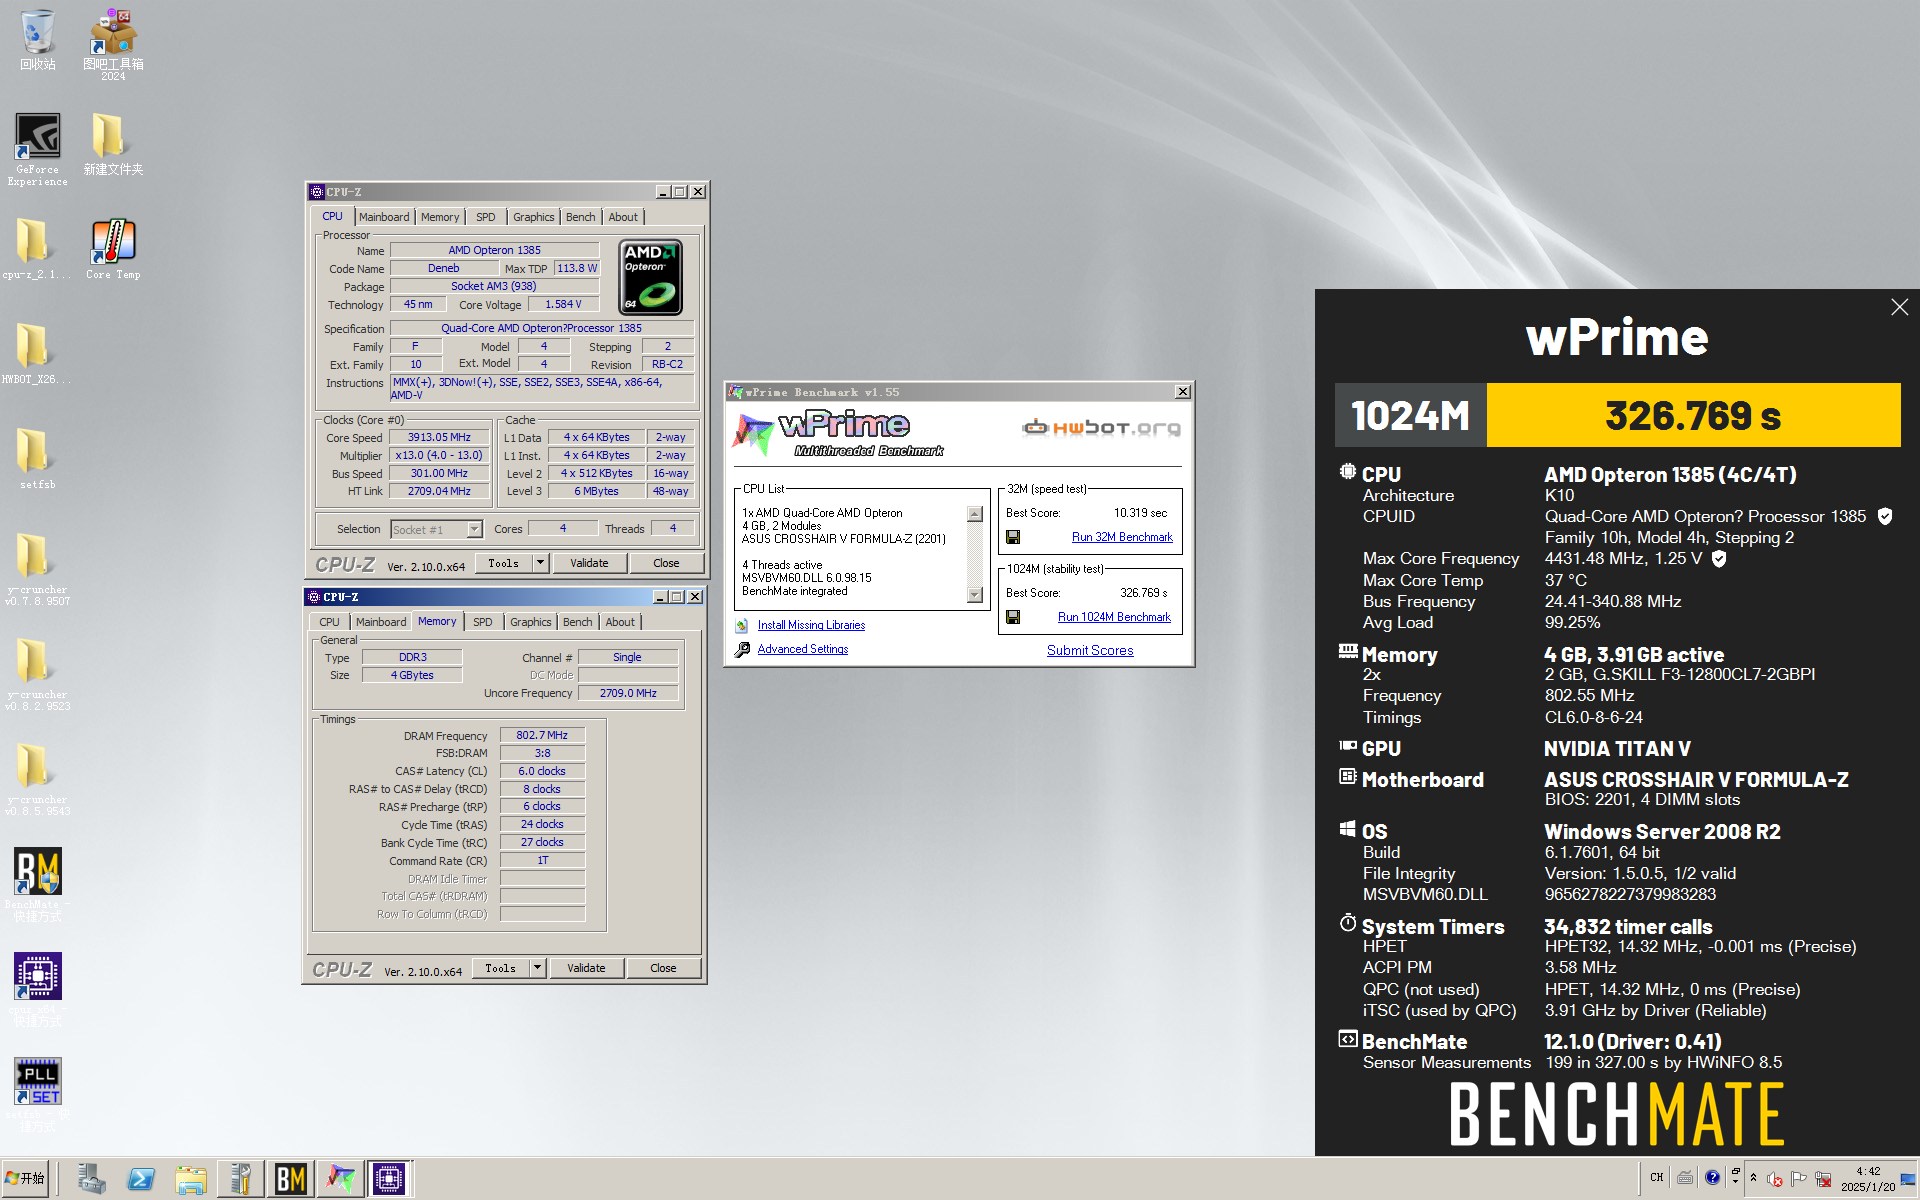Click the 3913.05 MHz Core Speed value
The image size is (1920, 1200).
click(439, 437)
